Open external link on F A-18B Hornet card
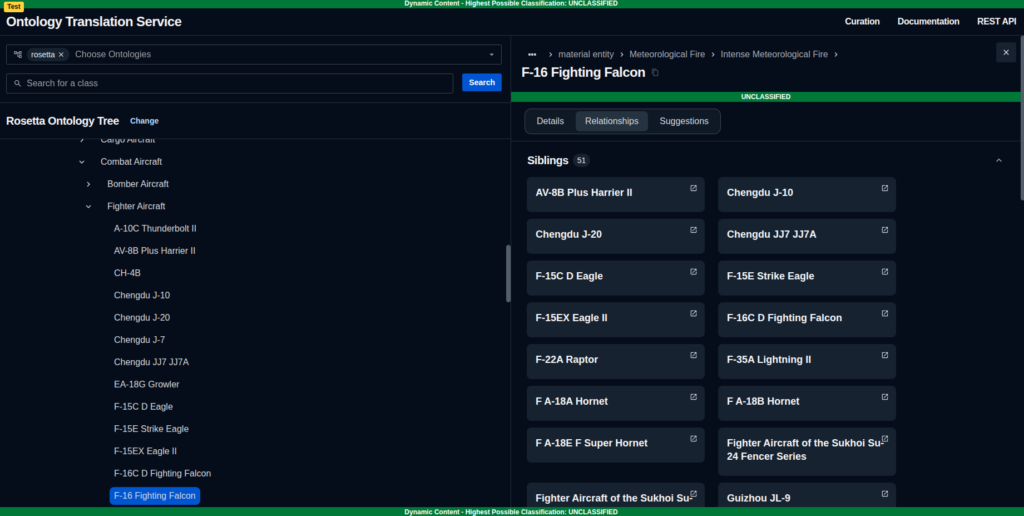This screenshot has height=516, width=1024. [885, 397]
